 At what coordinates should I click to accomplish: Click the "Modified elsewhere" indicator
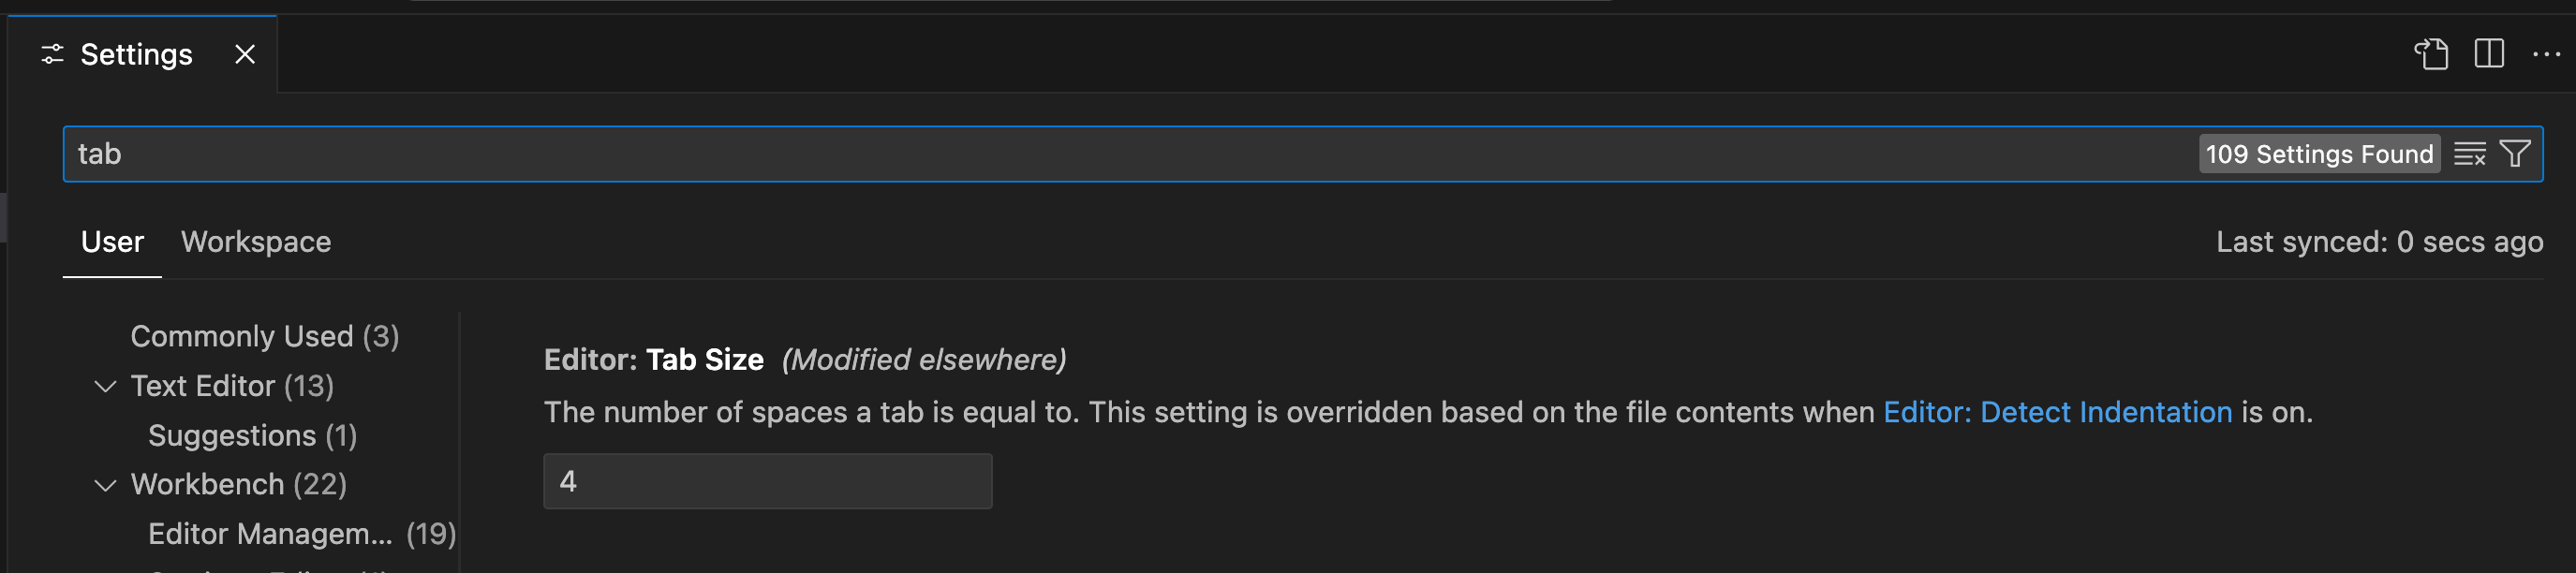(924, 360)
